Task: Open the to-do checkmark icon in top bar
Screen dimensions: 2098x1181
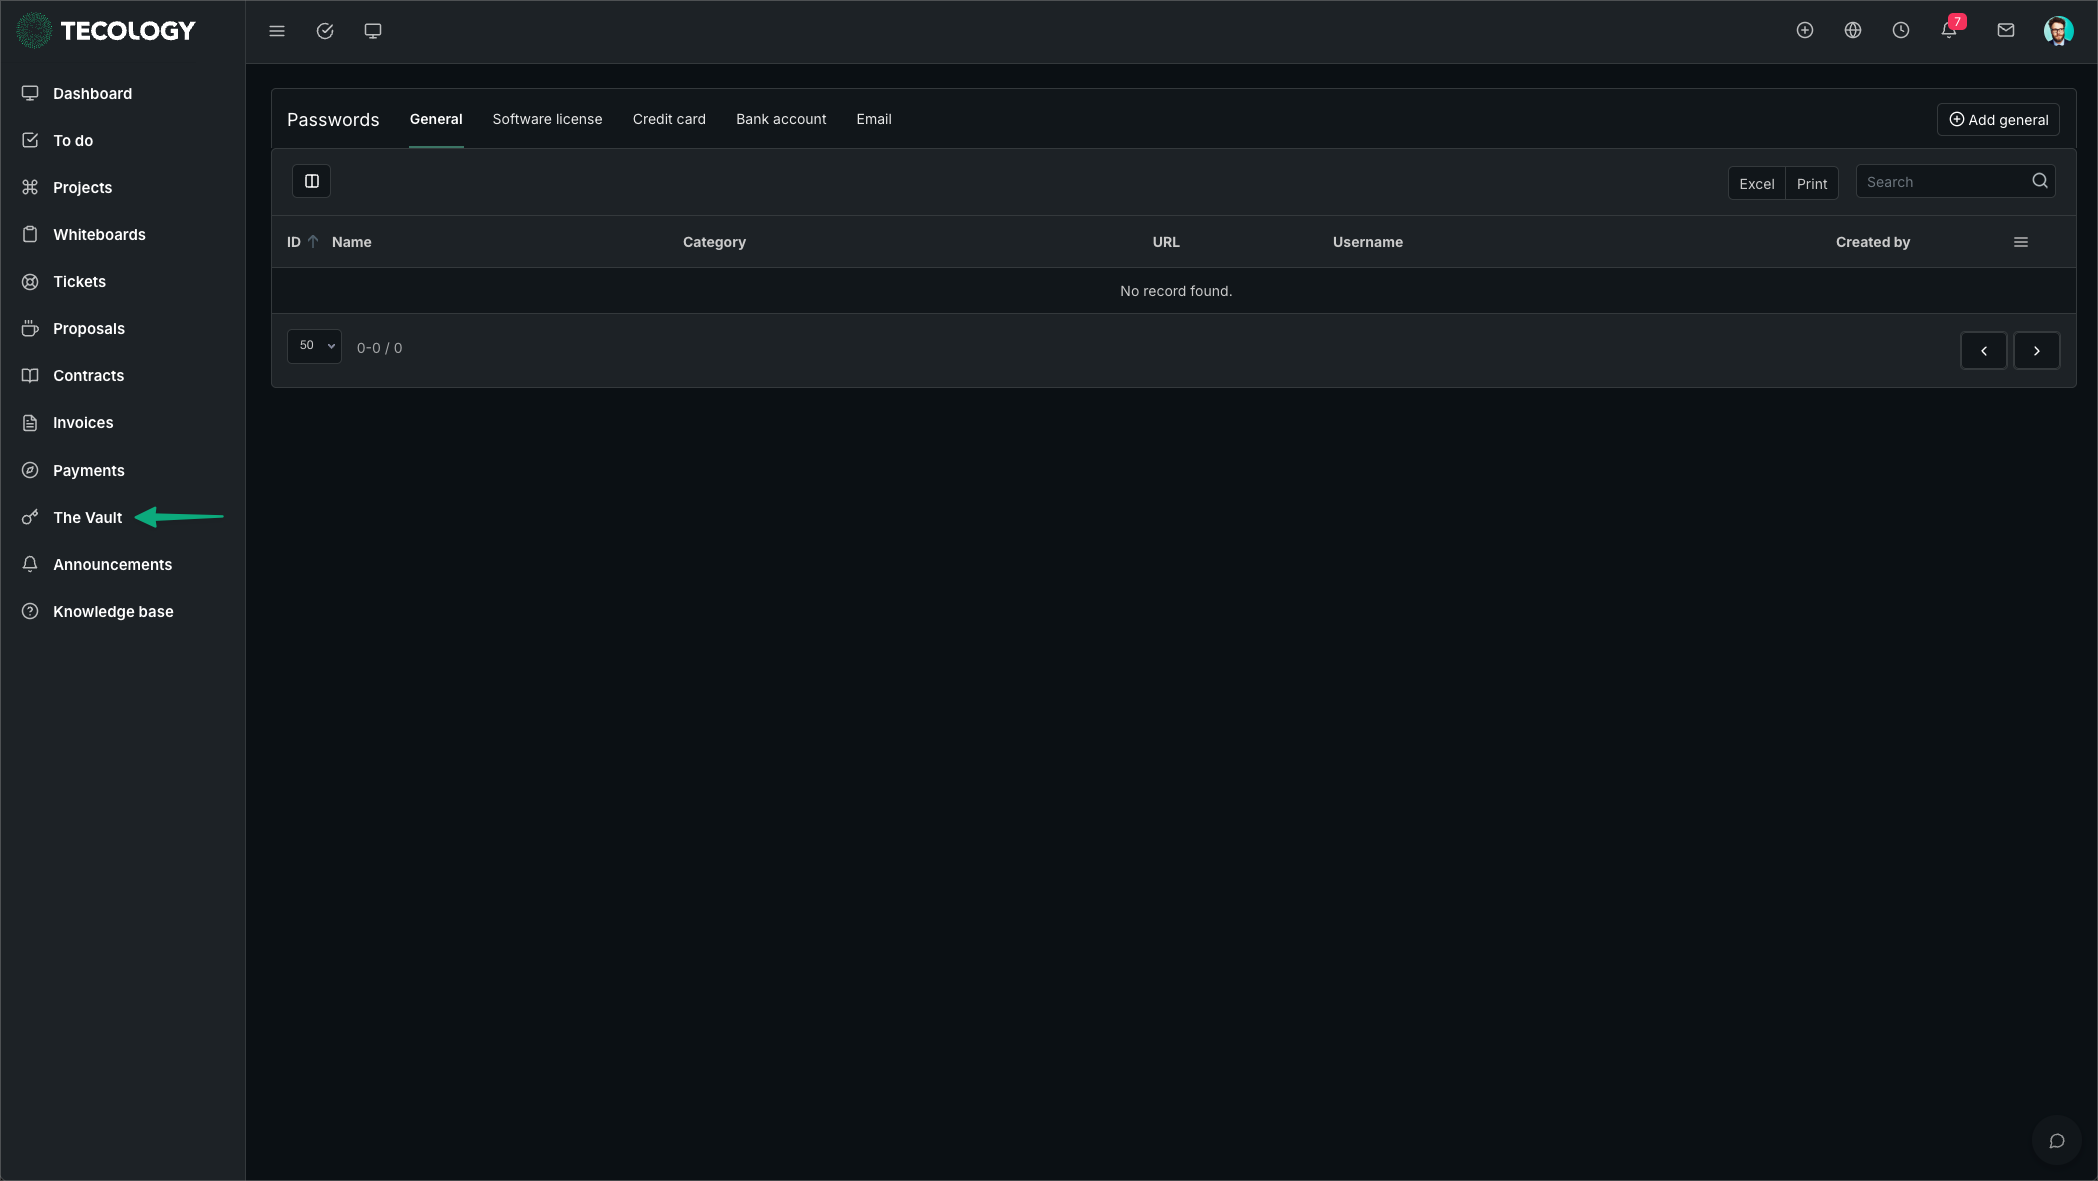Action: point(325,31)
